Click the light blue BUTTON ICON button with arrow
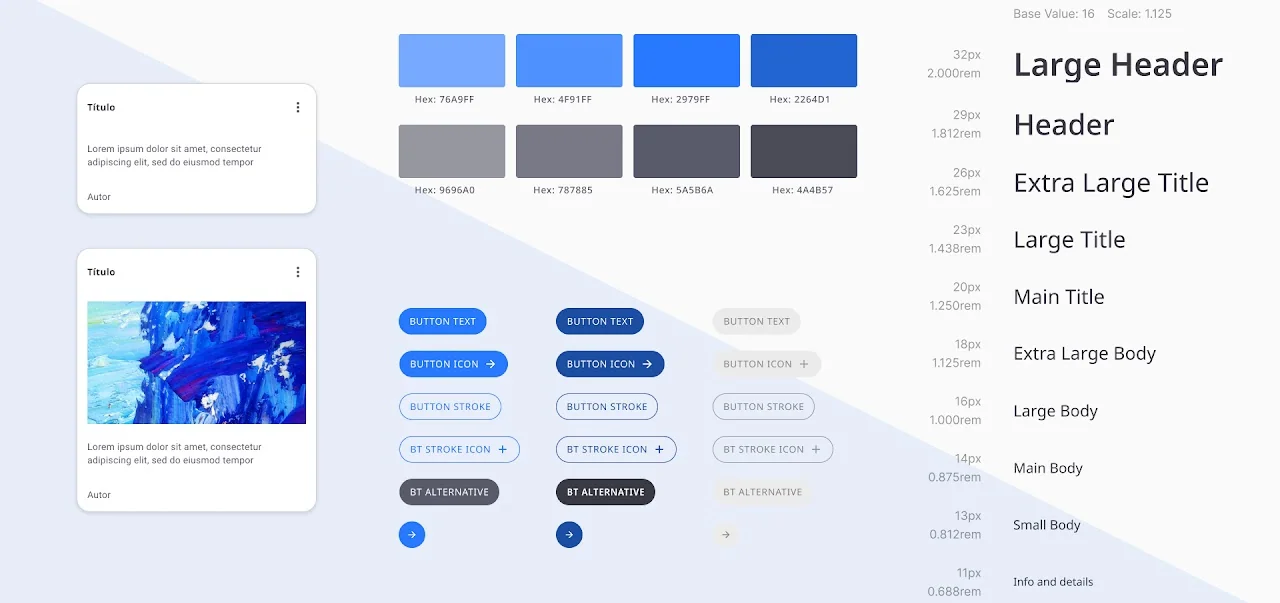1280x603 pixels. tap(453, 364)
